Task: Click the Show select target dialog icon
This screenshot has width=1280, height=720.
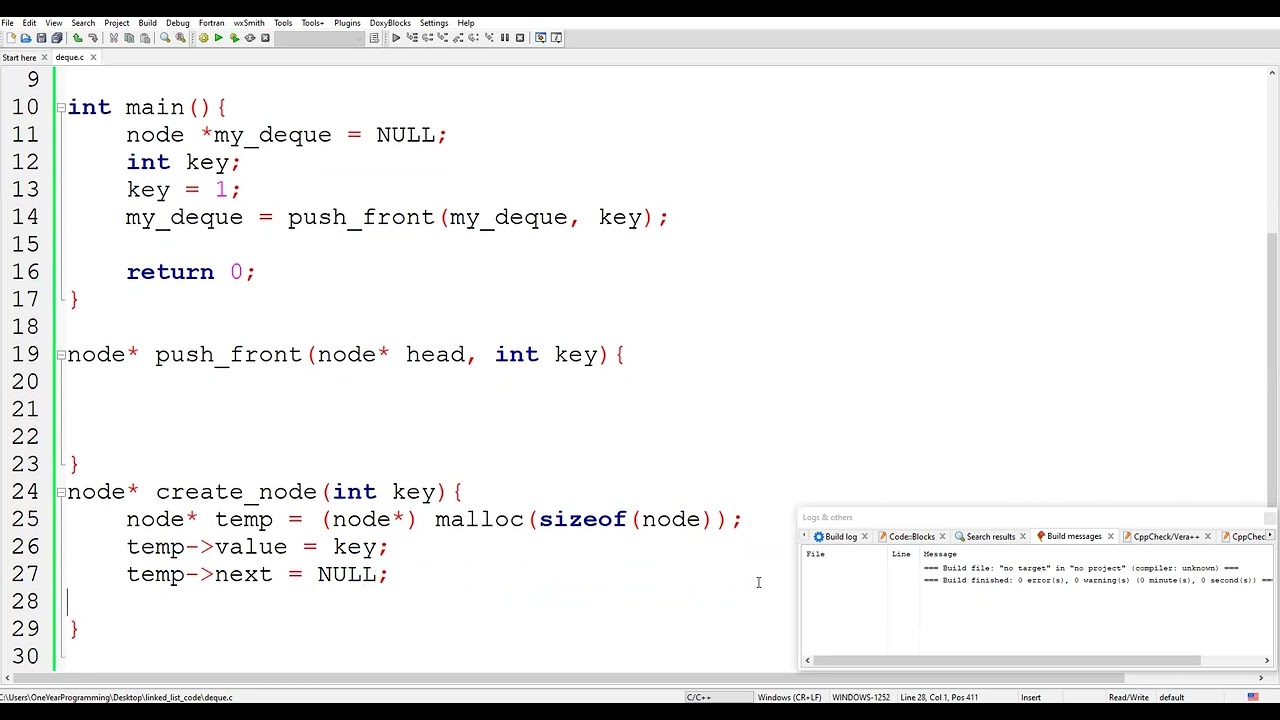Action: coord(374,38)
